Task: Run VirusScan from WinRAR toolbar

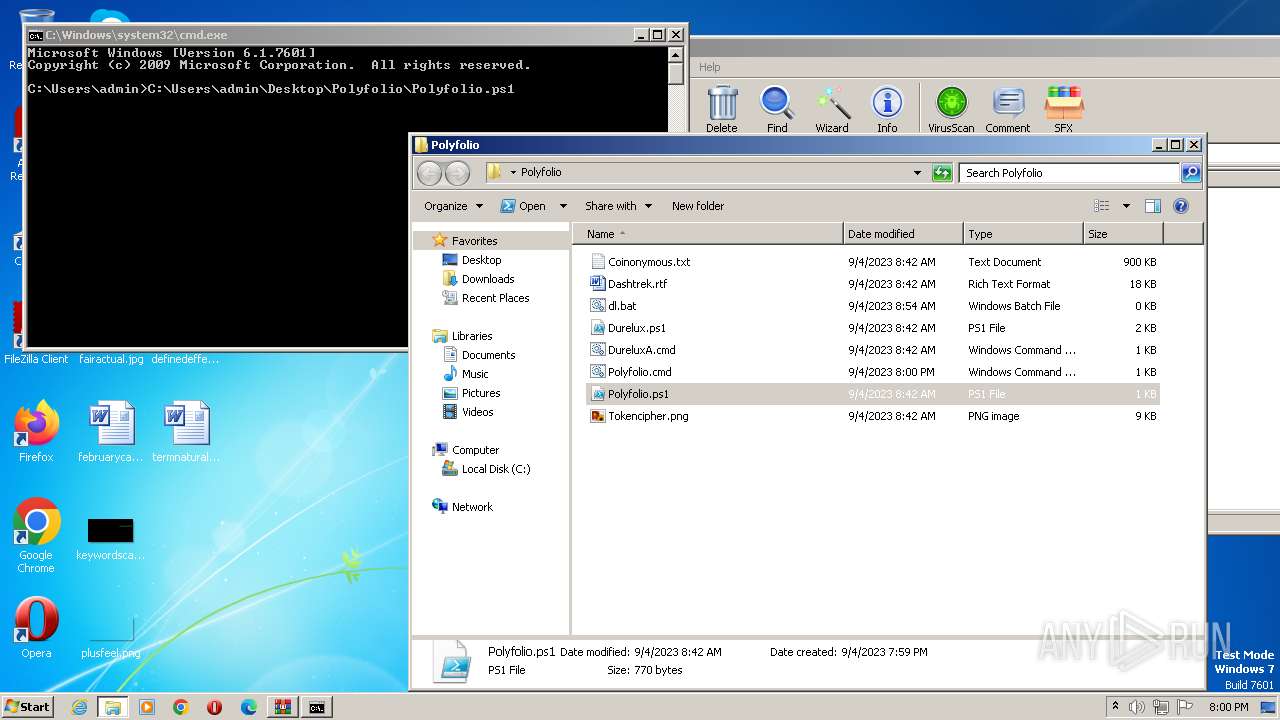Action: click(x=951, y=109)
